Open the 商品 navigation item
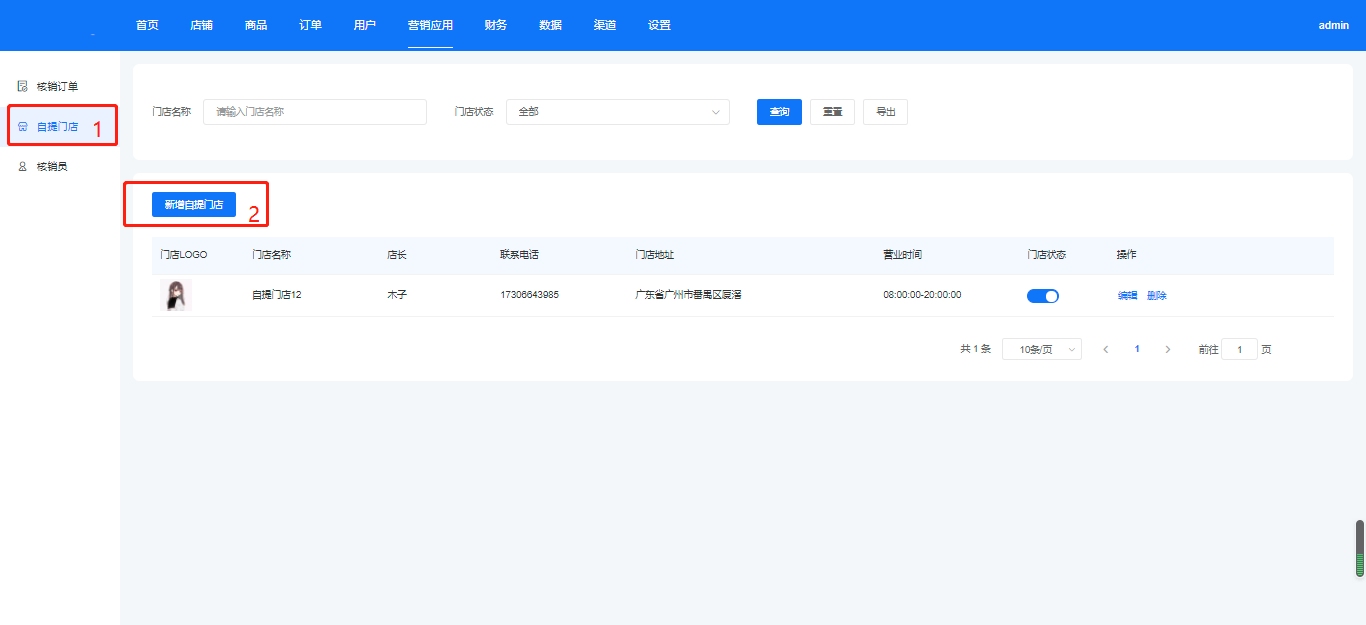 [256, 25]
